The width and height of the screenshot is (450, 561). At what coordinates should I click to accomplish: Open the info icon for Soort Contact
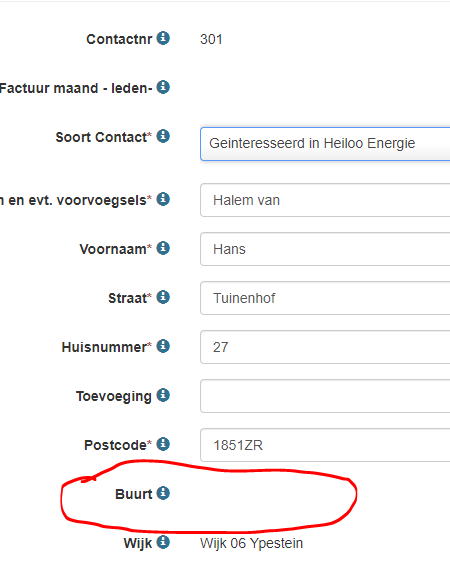coord(163,136)
